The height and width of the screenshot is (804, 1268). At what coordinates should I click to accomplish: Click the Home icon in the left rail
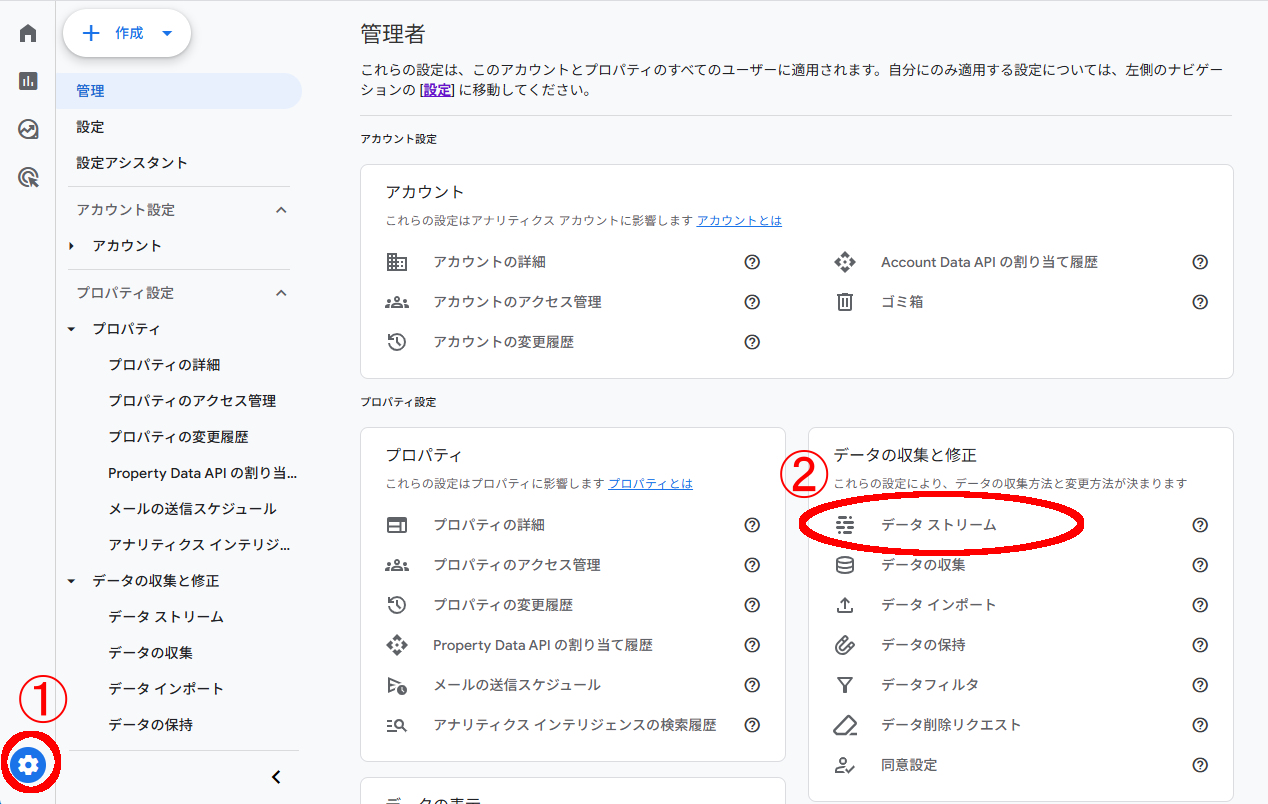27,32
